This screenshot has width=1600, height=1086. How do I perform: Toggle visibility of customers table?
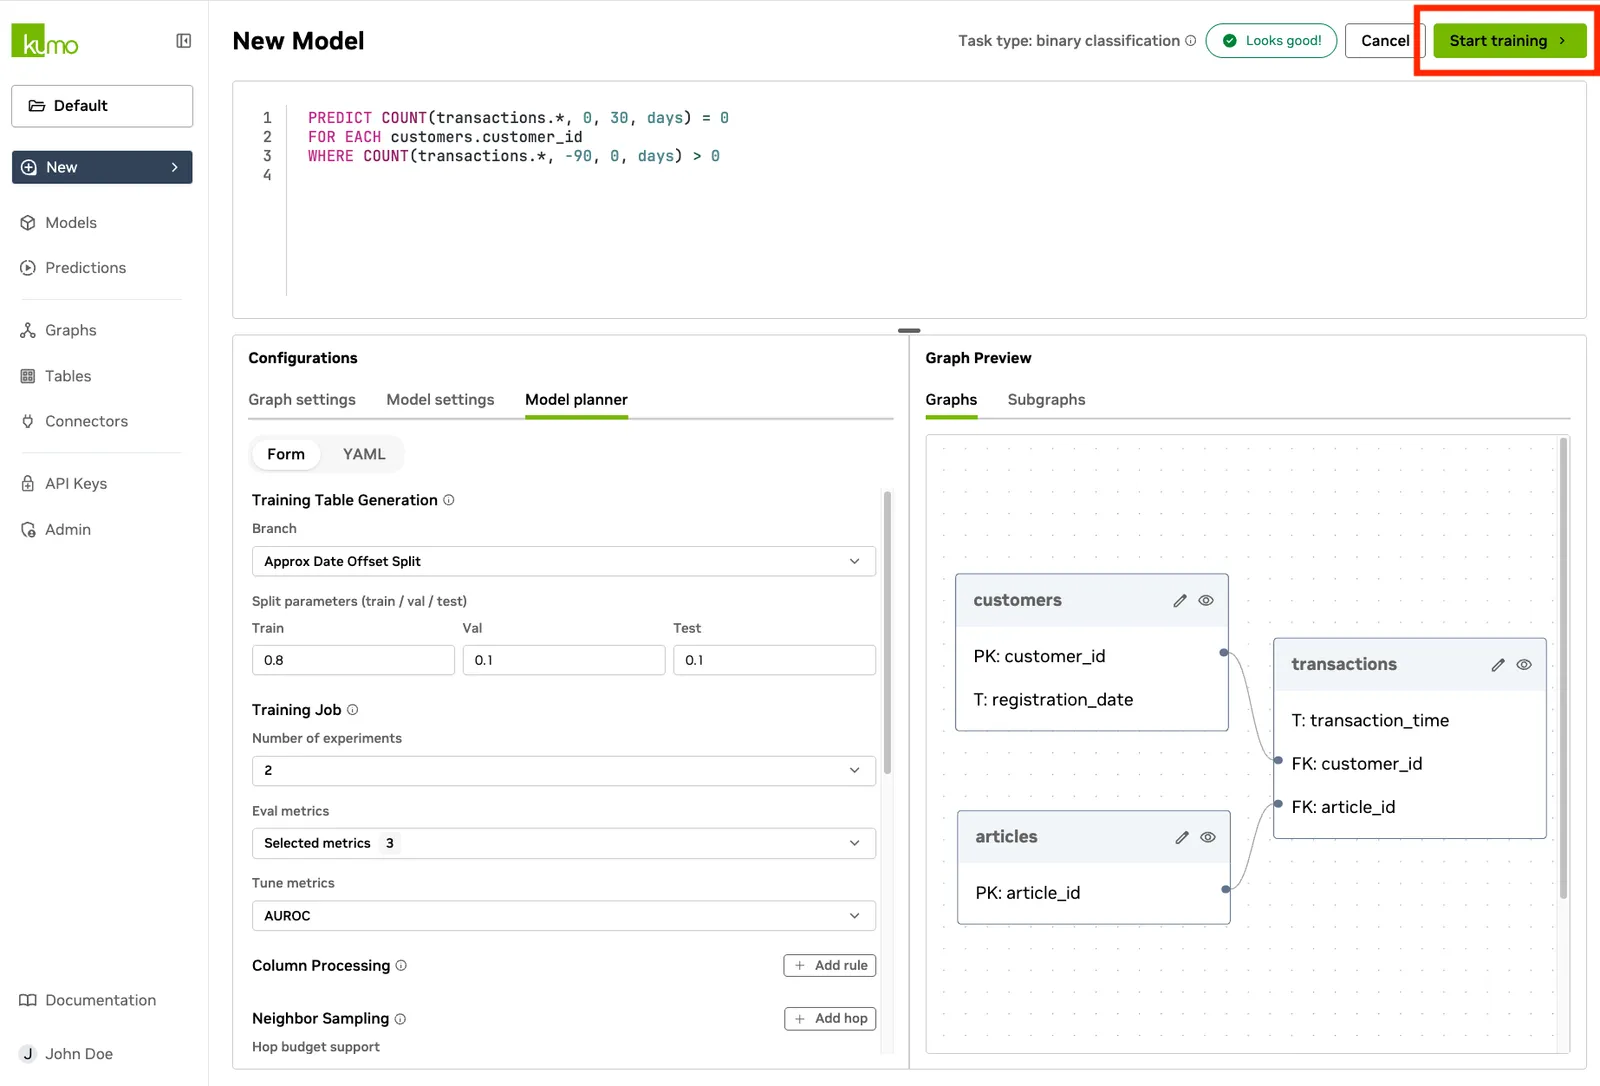pyautogui.click(x=1206, y=601)
